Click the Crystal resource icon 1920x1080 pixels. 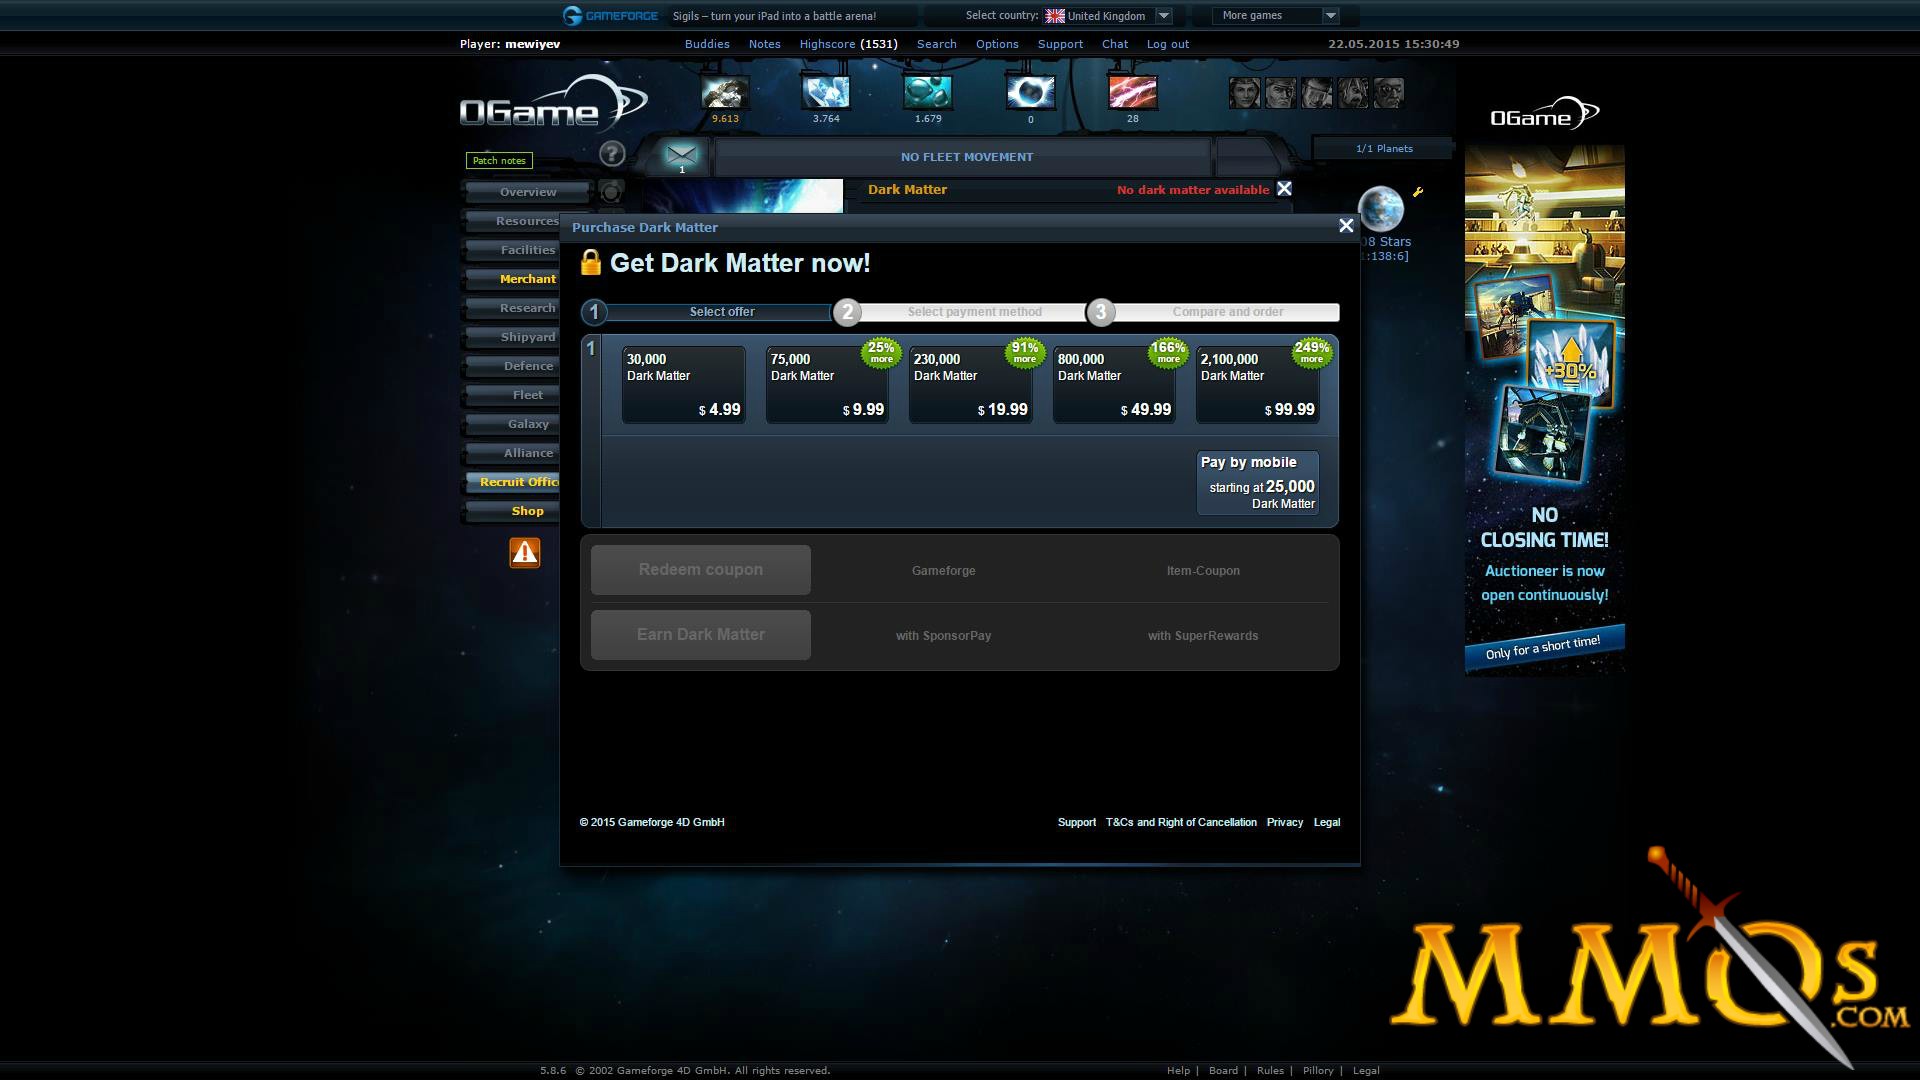[826, 92]
